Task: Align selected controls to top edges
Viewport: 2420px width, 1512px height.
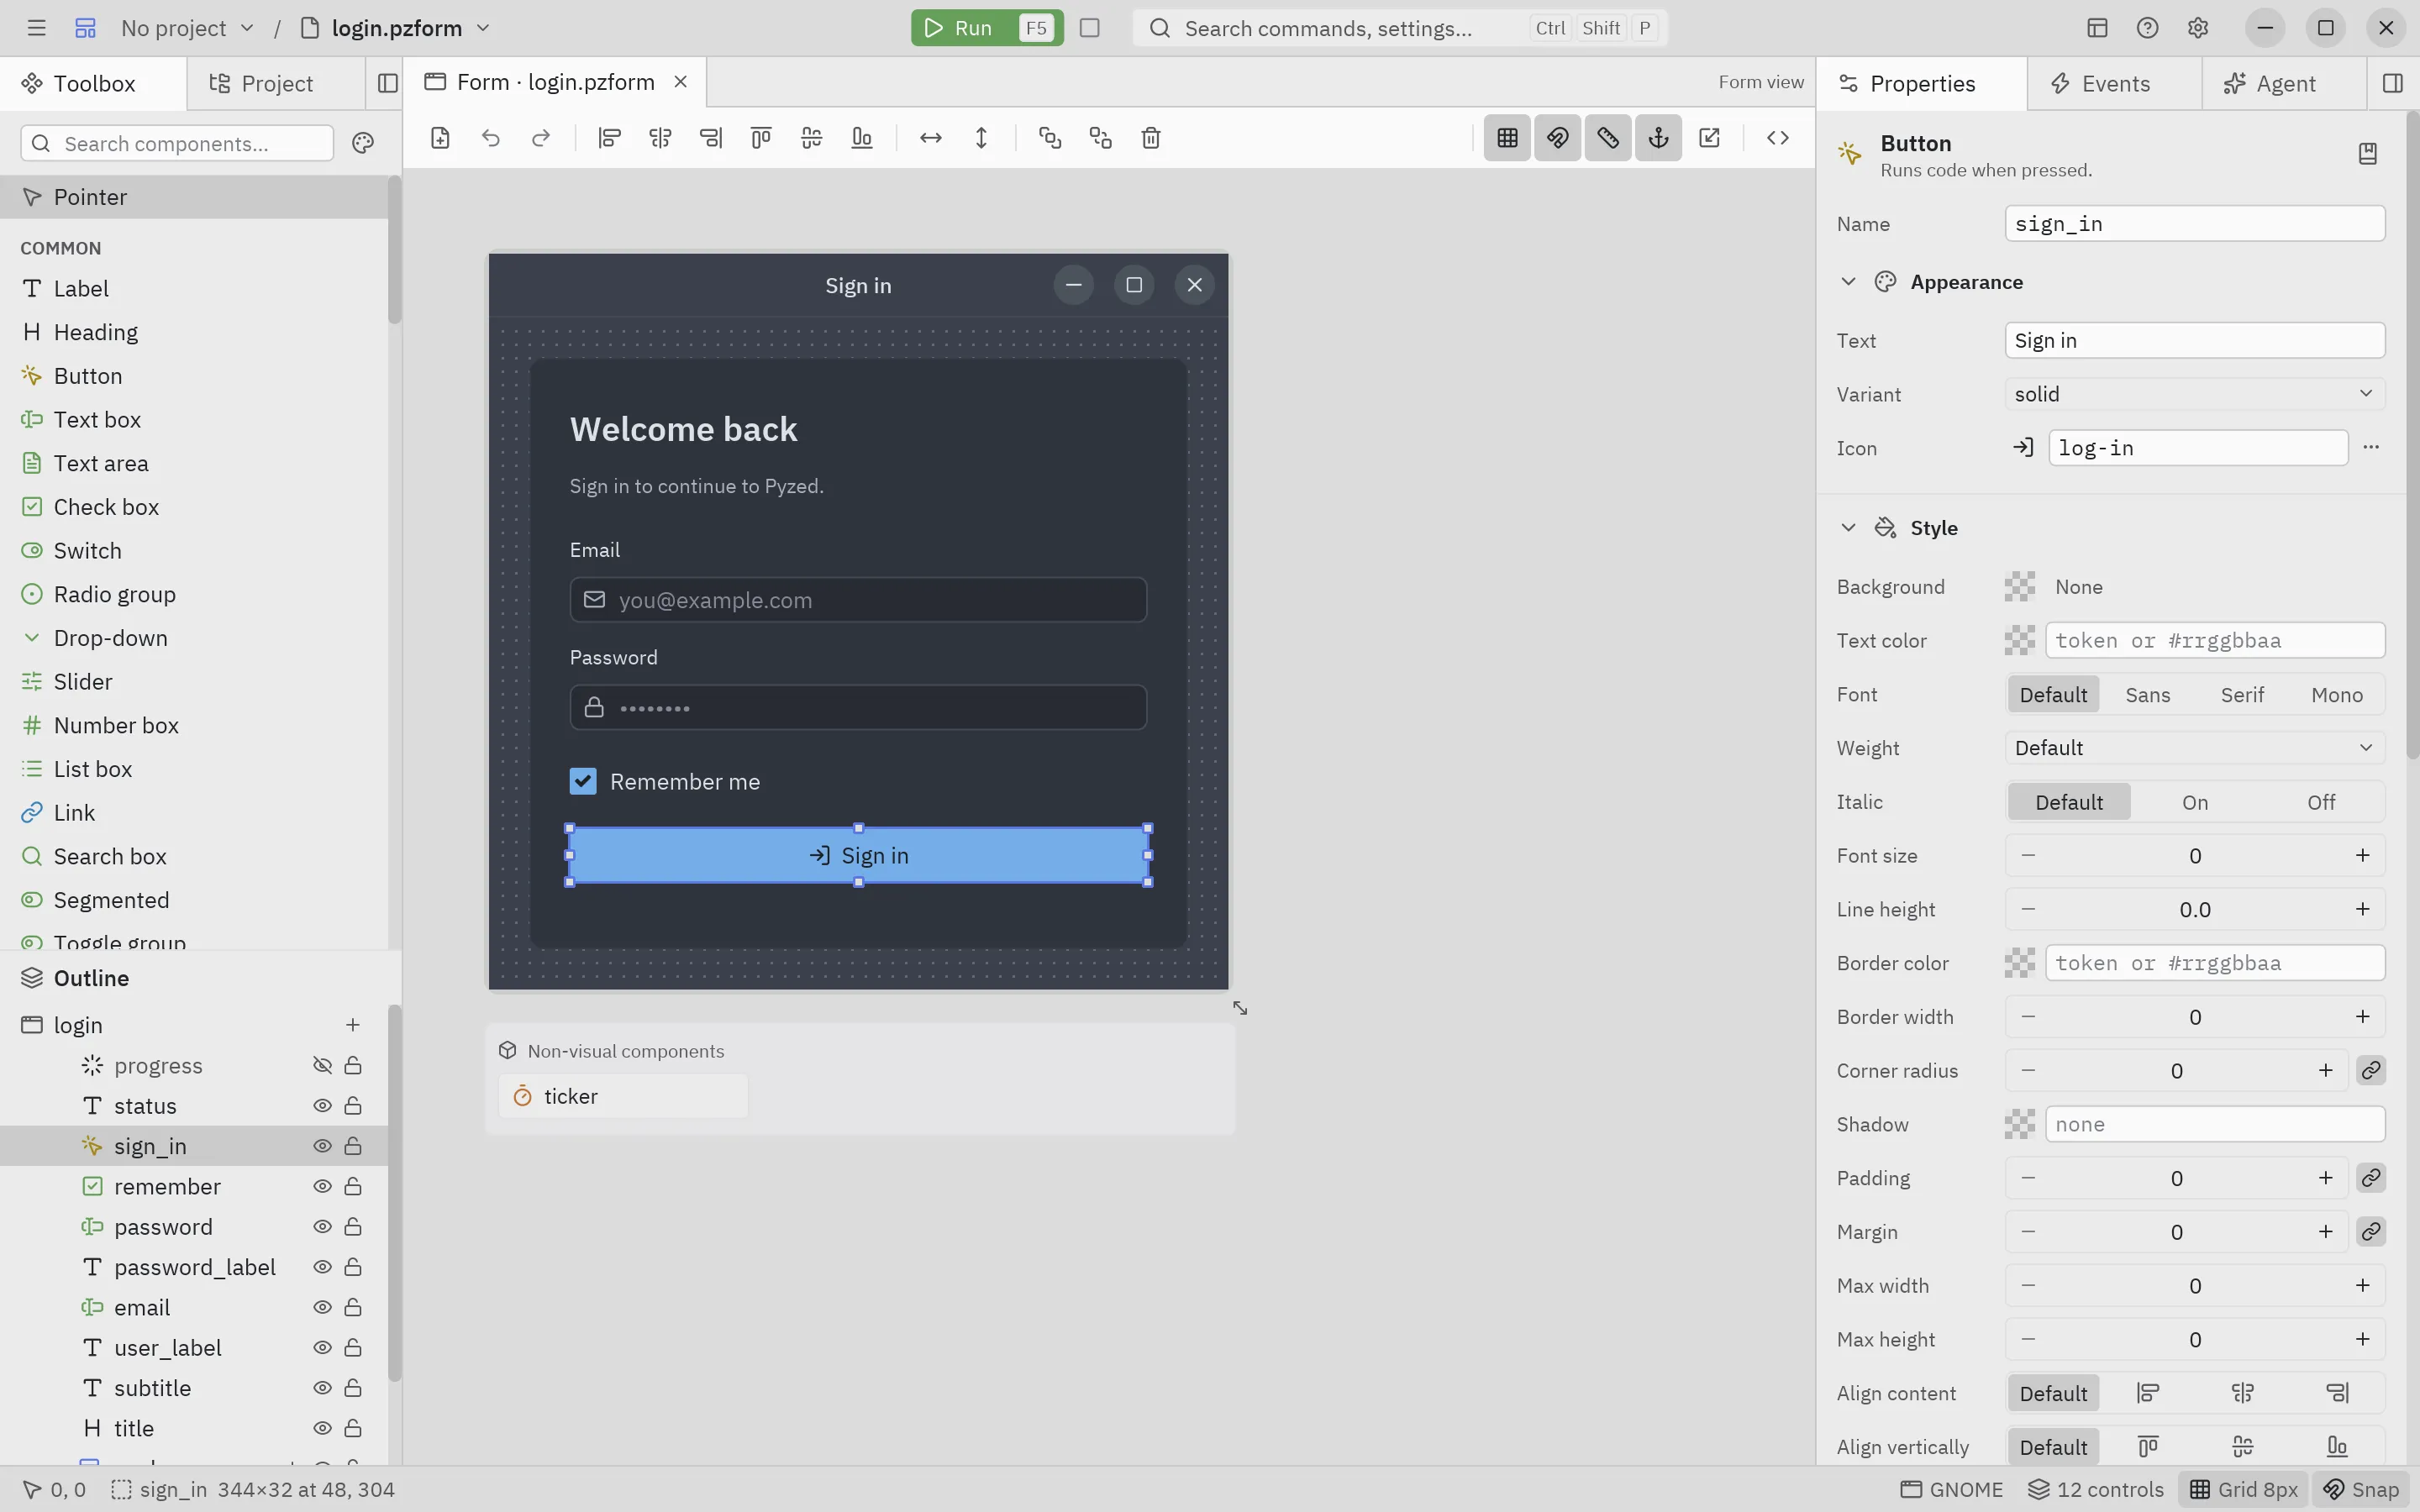Action: 761,138
